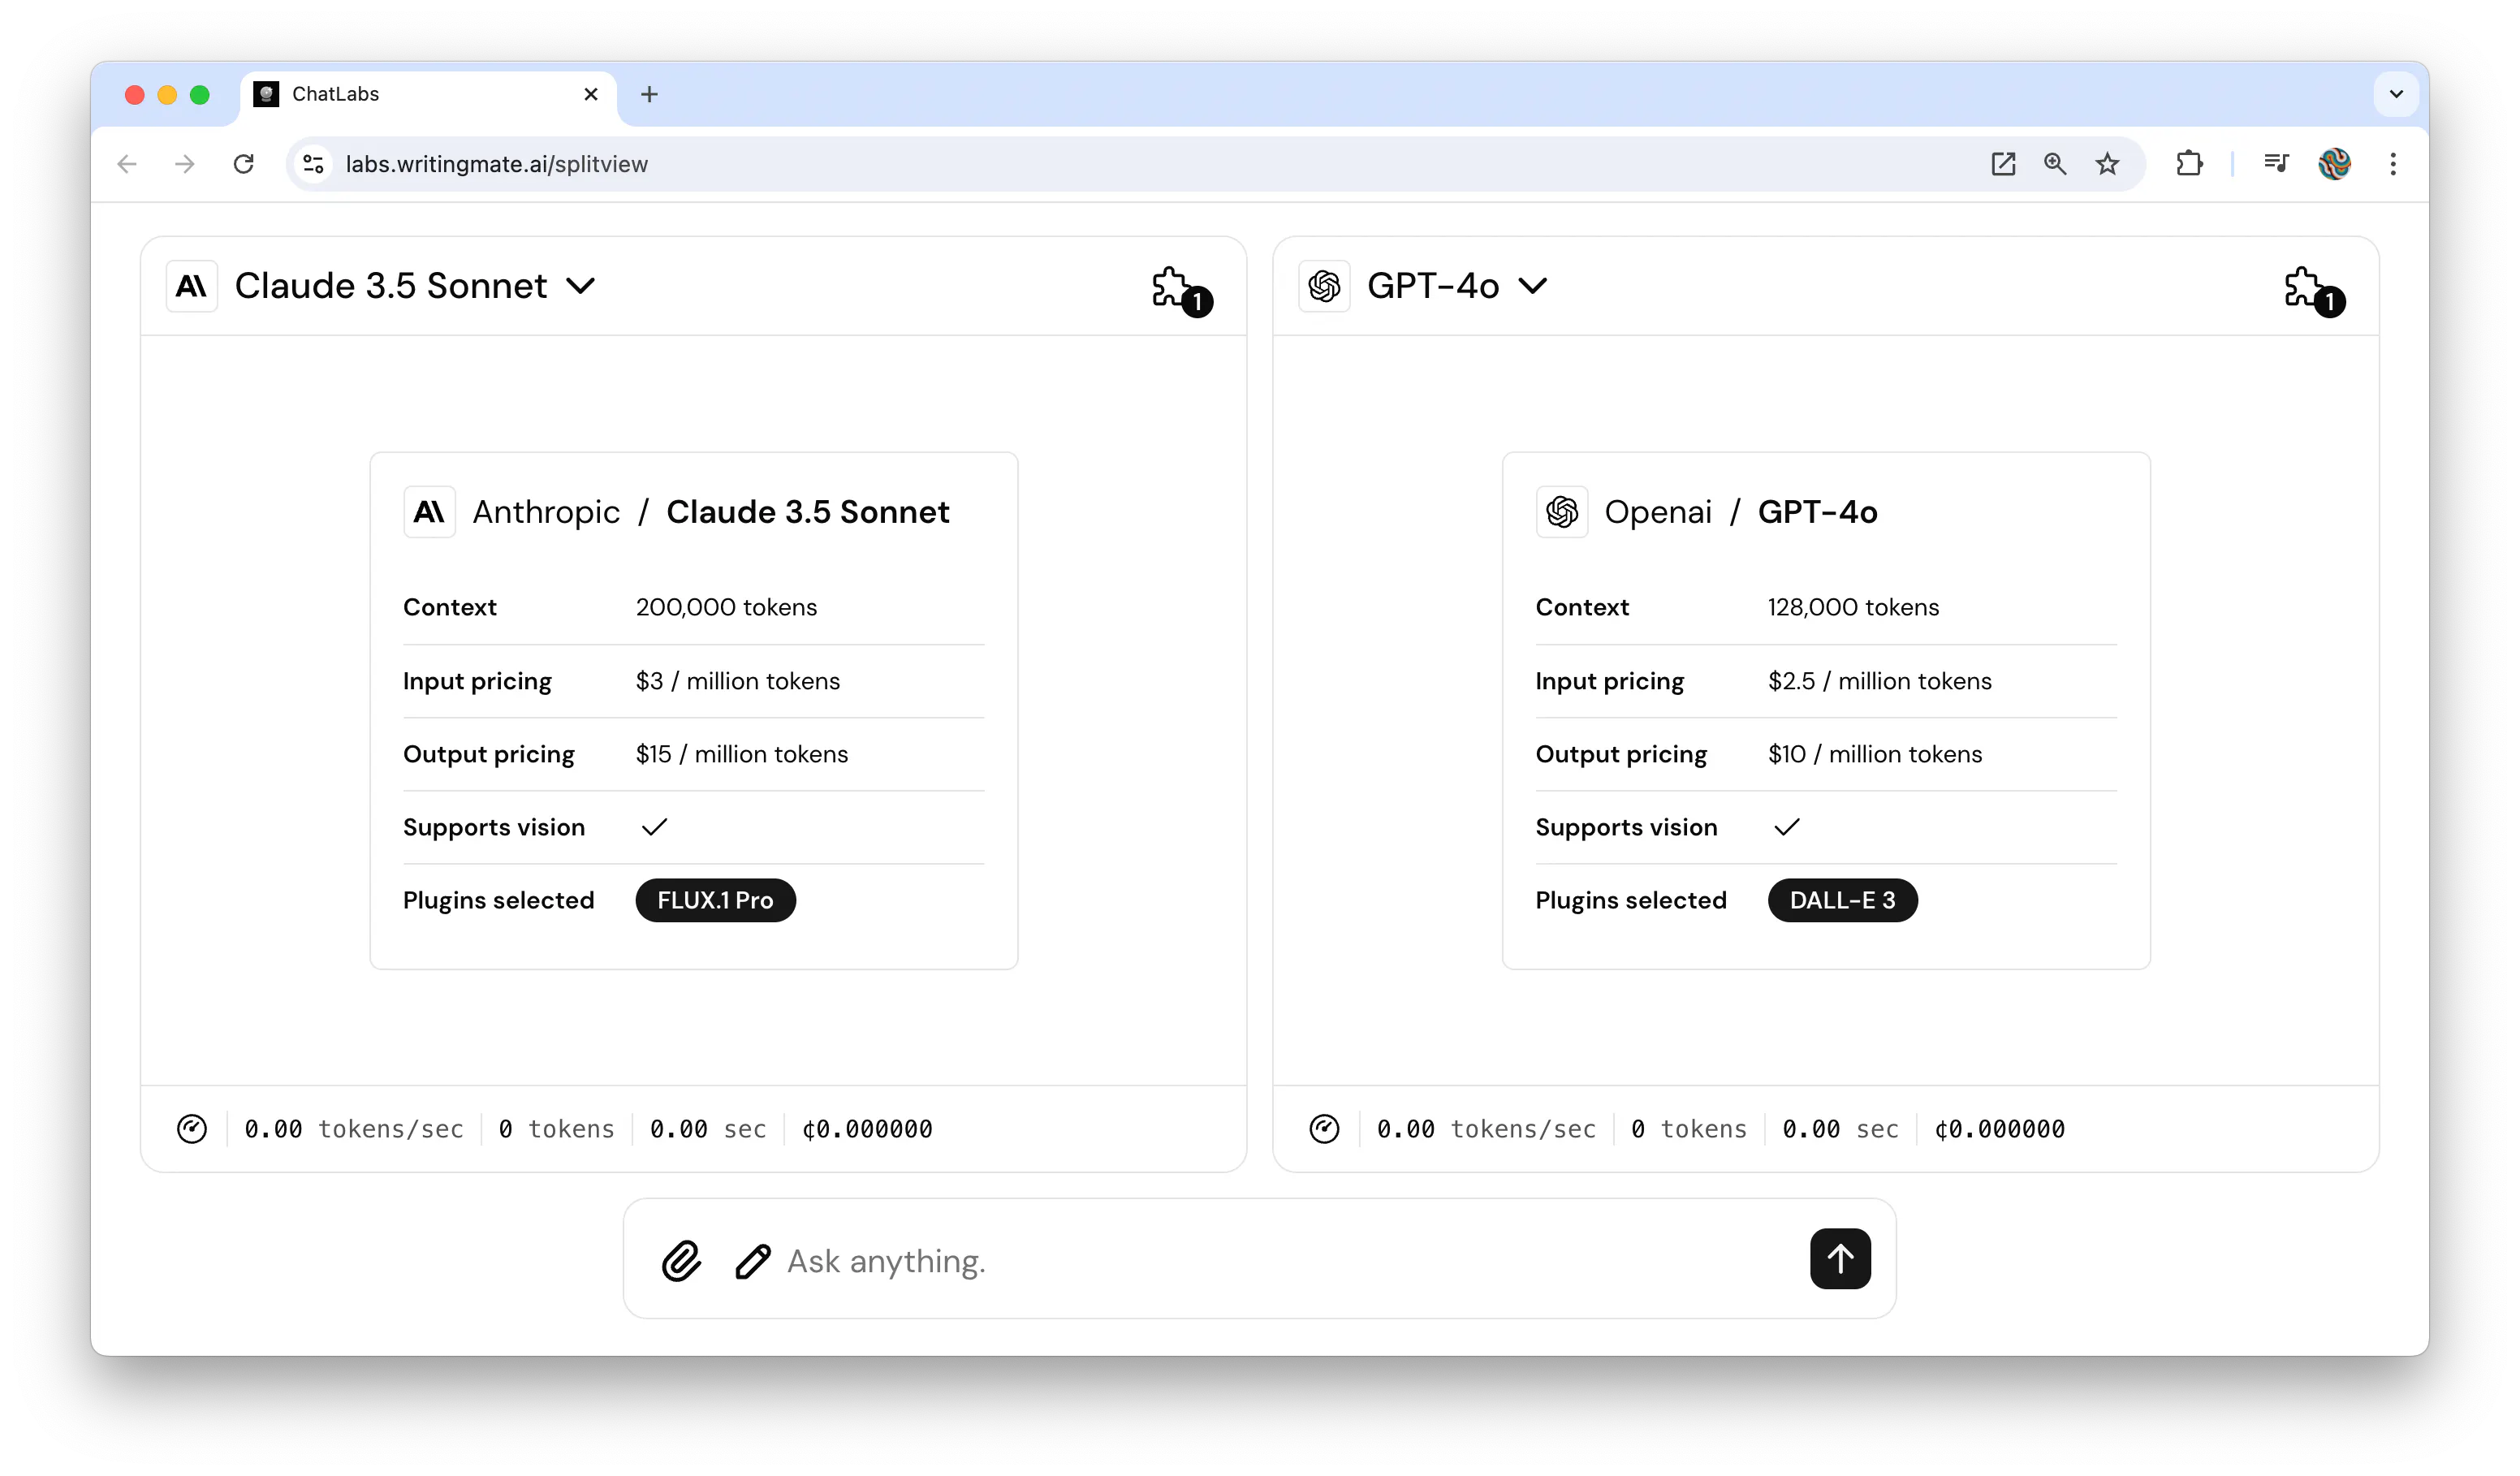Click the pencil prompt icon in input bar
Screen dimensions: 2520x1476
[x=753, y=1261]
